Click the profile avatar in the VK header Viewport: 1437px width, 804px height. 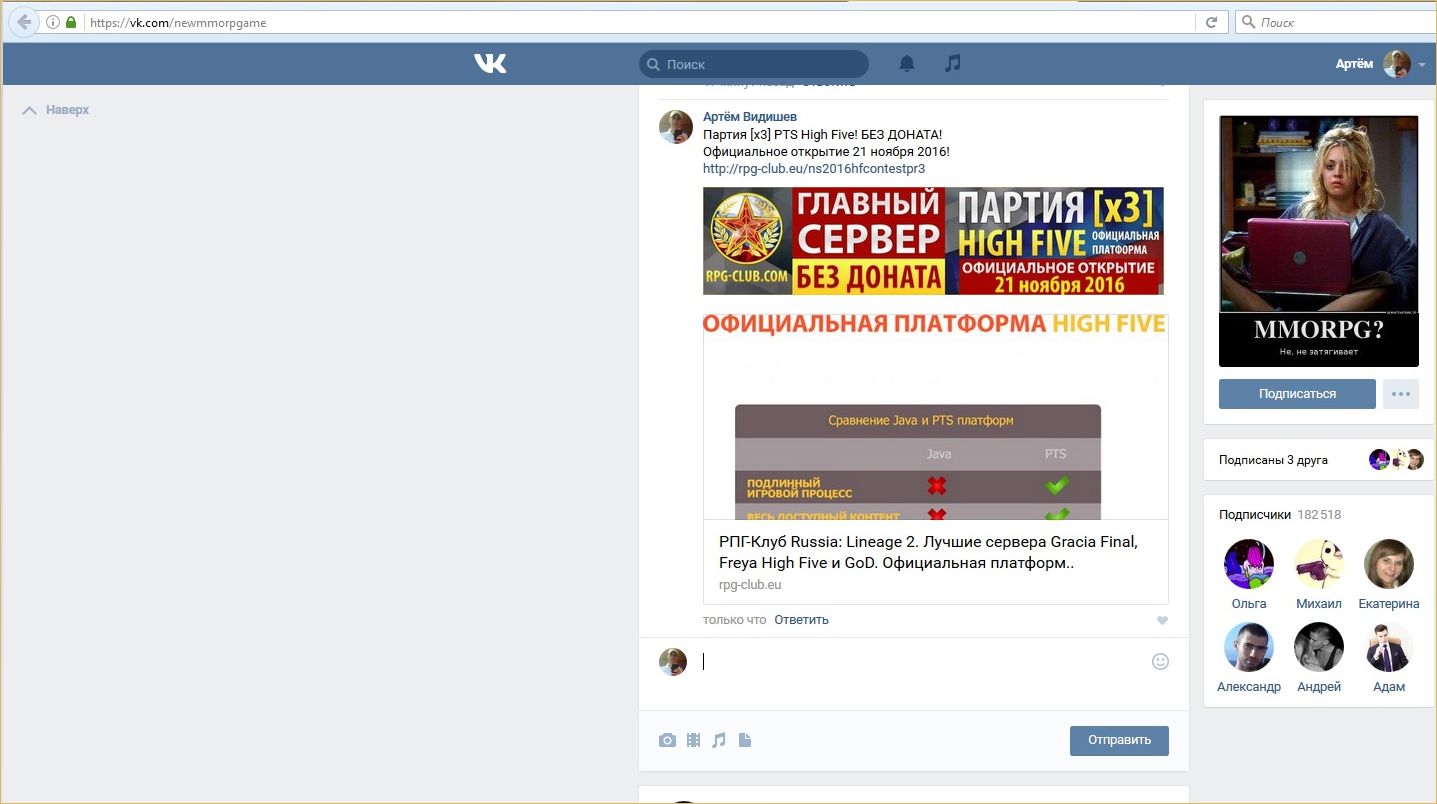point(1397,64)
